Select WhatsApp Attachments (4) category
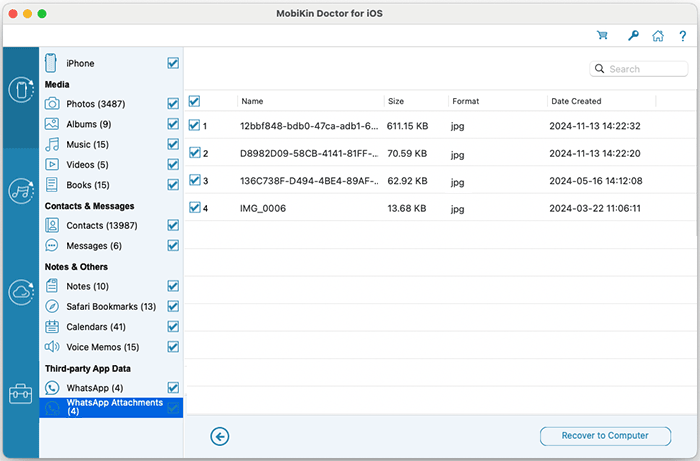The width and height of the screenshot is (700, 461). coord(111,407)
